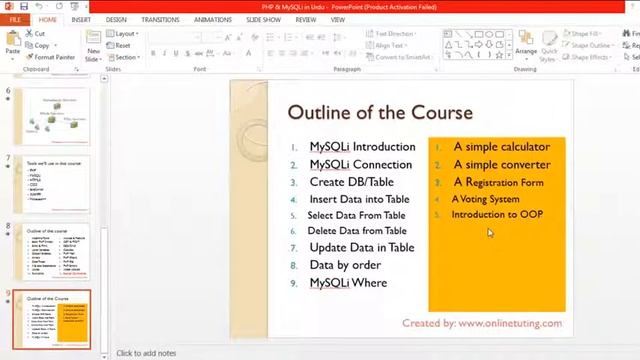Switch to the DESIGN tab
640x360 pixels.
116,20
